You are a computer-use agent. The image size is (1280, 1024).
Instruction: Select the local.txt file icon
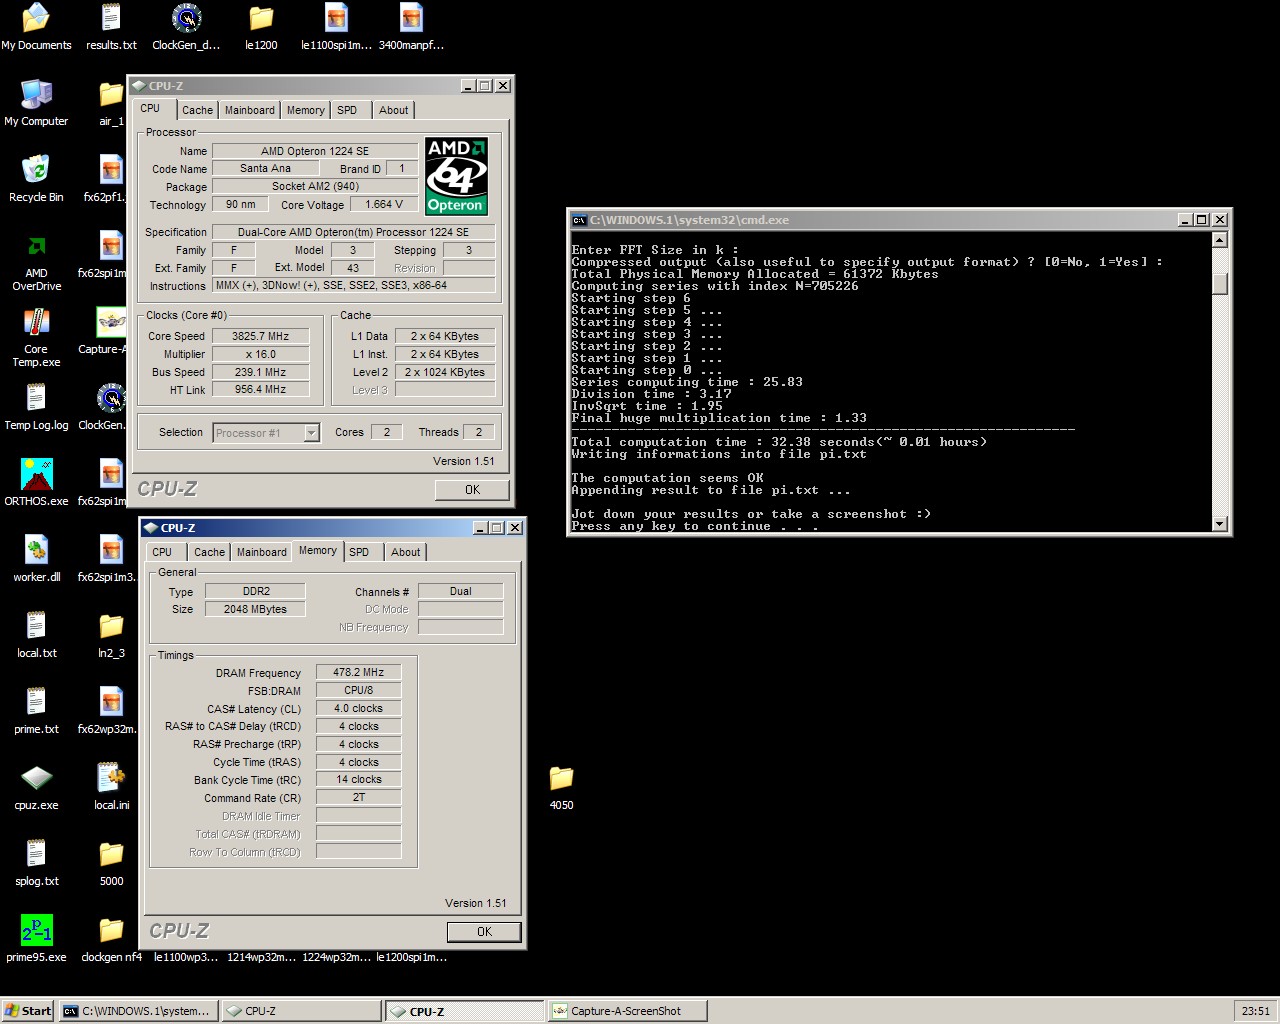36,626
